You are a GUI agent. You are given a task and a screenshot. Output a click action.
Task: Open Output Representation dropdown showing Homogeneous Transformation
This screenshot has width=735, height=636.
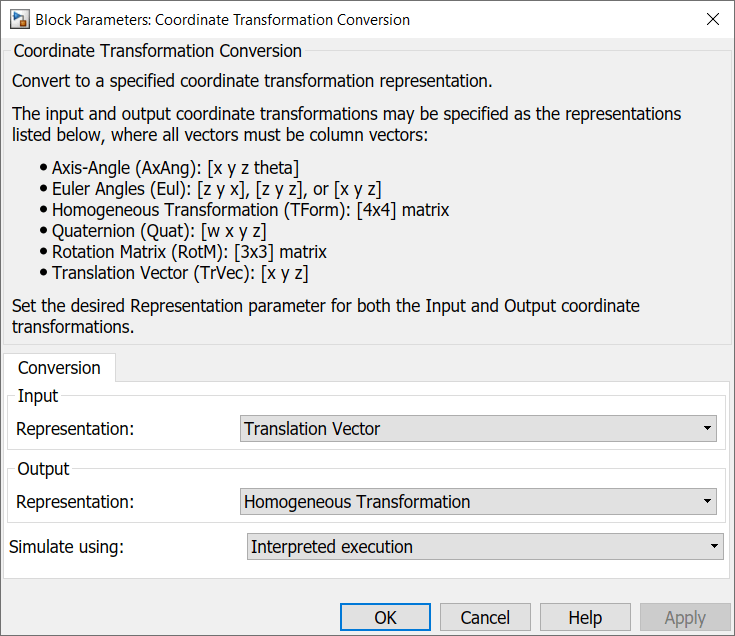tap(479, 502)
